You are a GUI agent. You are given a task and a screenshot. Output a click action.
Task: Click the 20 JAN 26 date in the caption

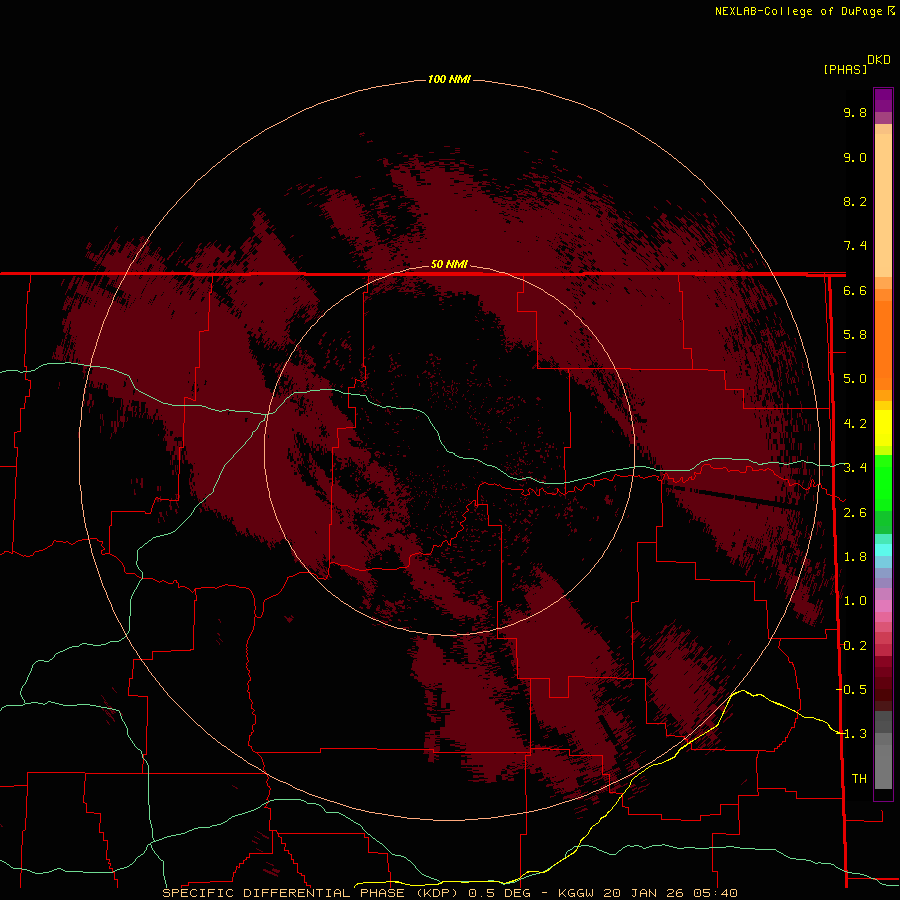(643, 893)
